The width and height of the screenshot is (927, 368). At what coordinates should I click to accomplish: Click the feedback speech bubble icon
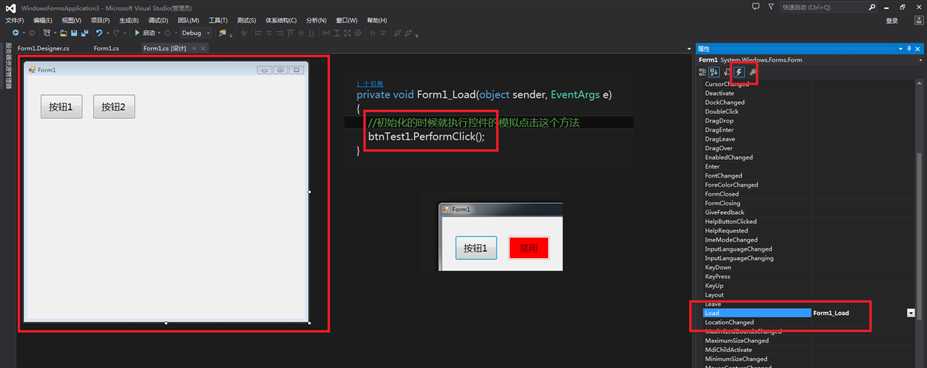(x=755, y=7)
